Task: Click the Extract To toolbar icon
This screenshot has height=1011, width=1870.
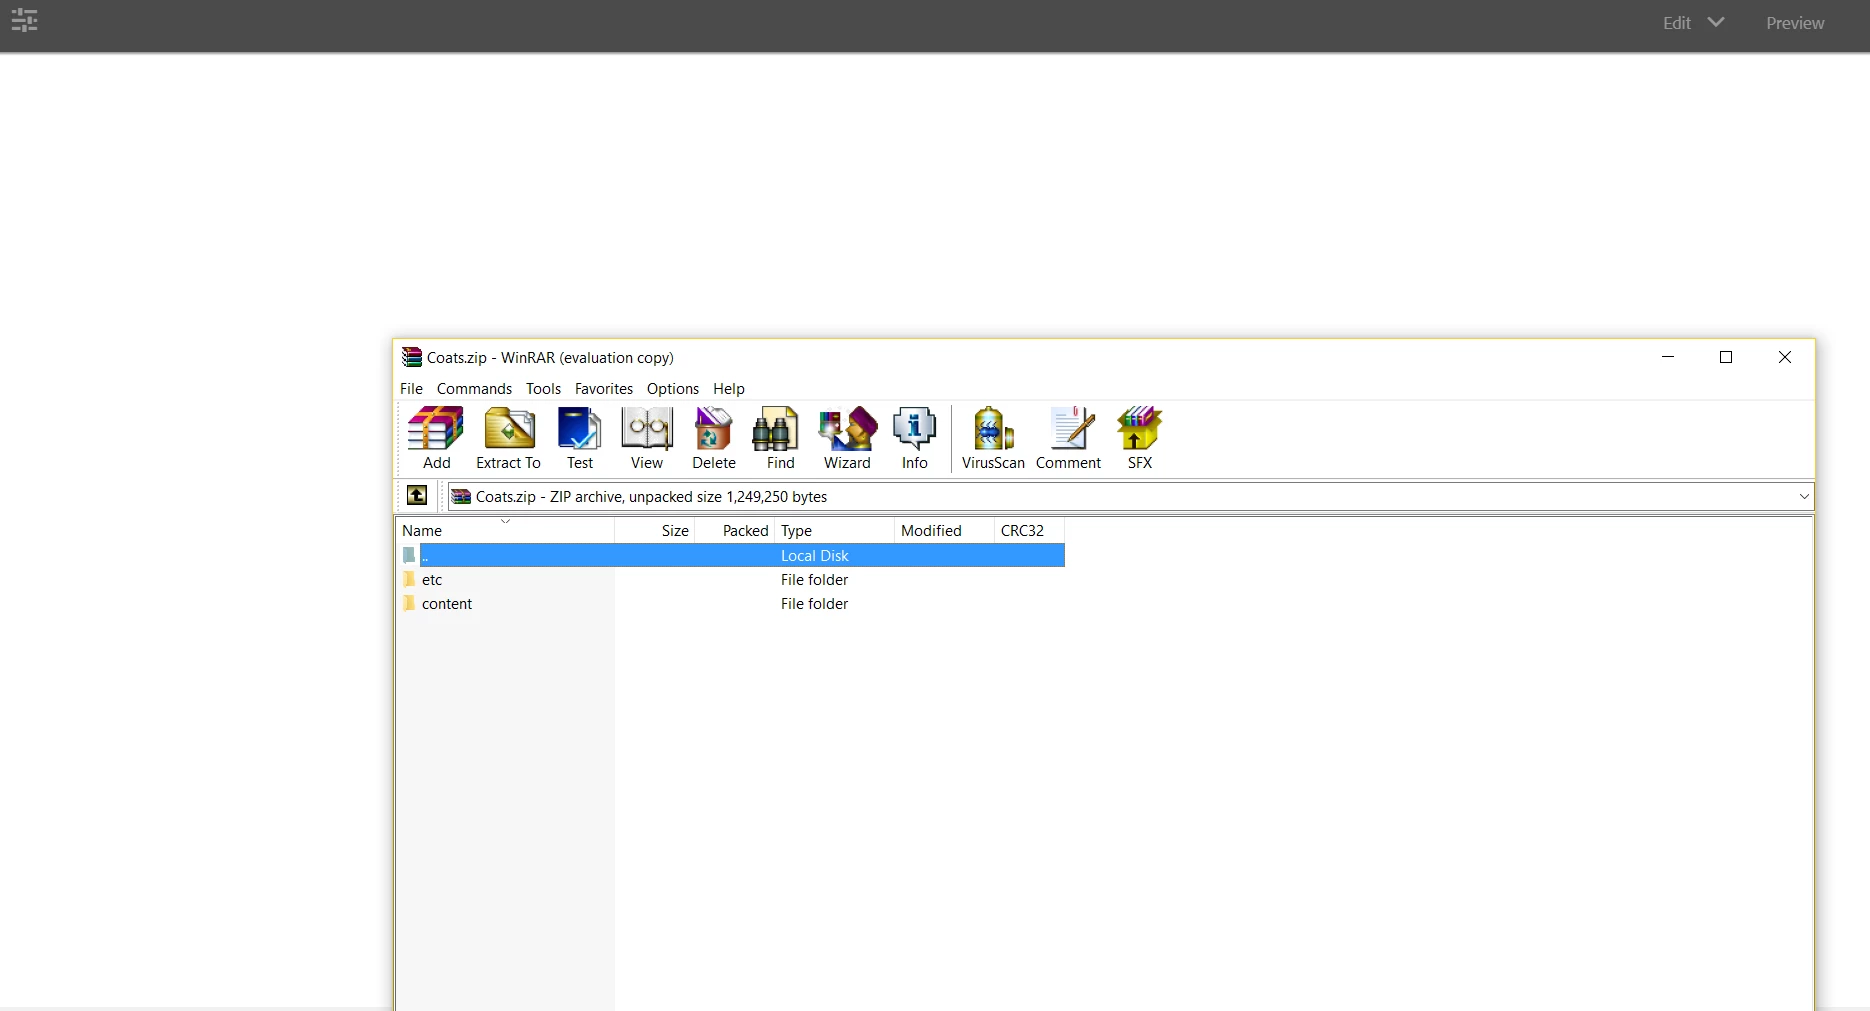Action: click(x=508, y=437)
